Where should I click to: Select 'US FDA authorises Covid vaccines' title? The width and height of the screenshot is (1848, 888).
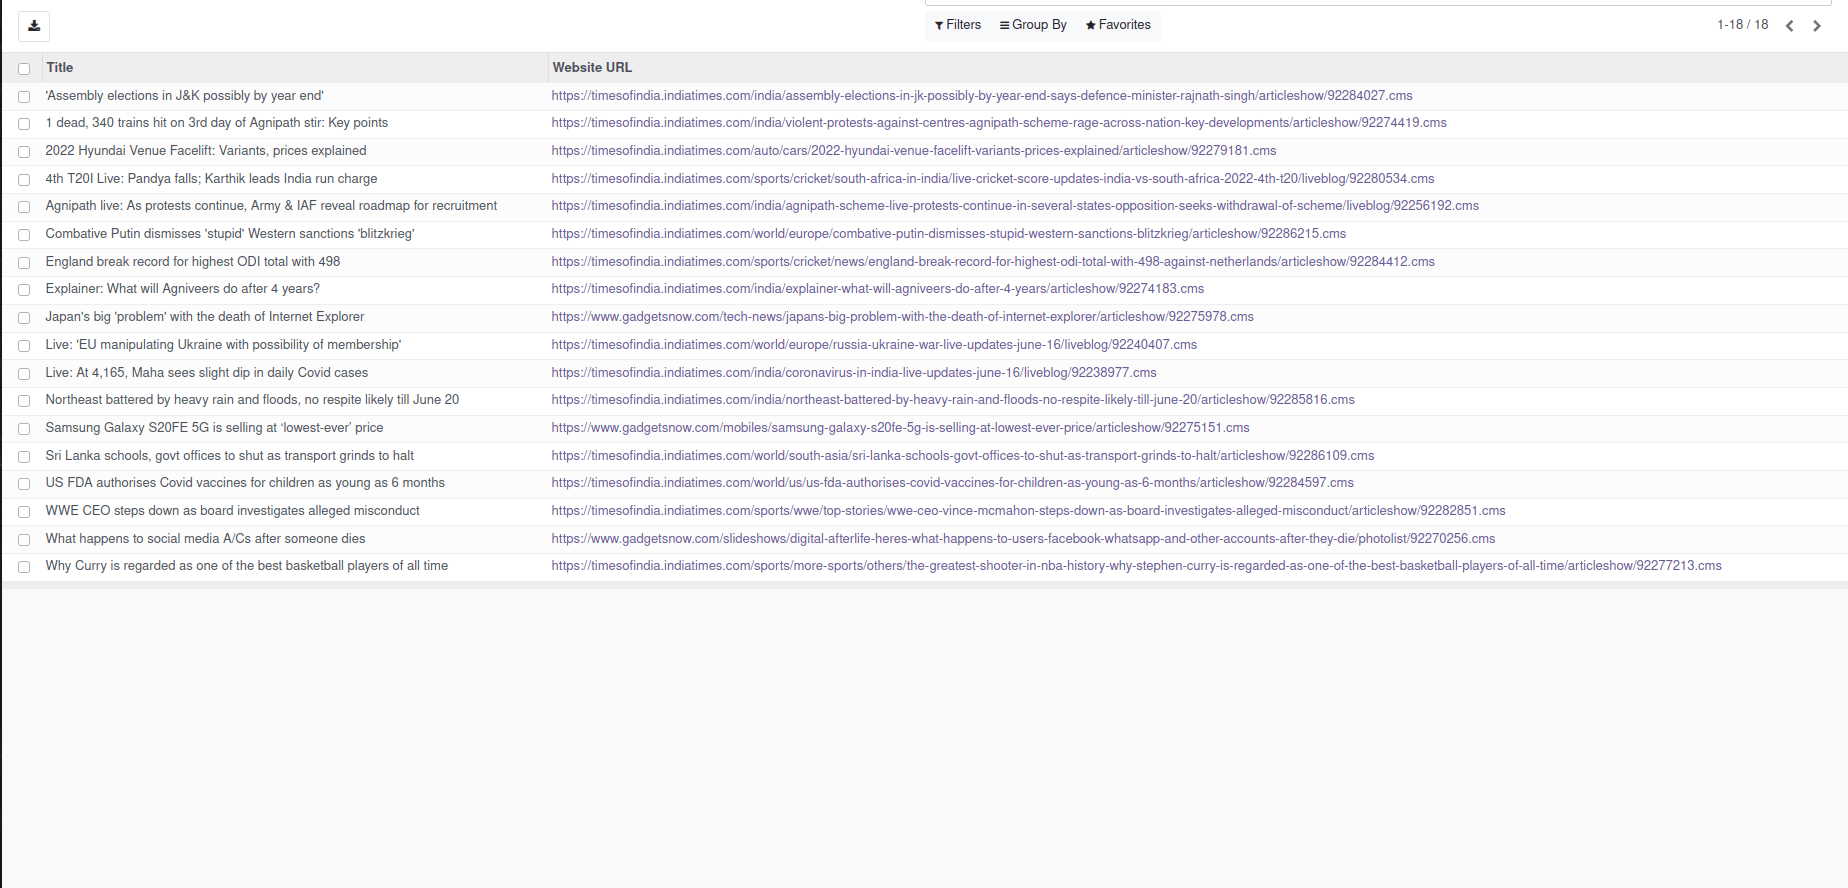[x=245, y=483]
